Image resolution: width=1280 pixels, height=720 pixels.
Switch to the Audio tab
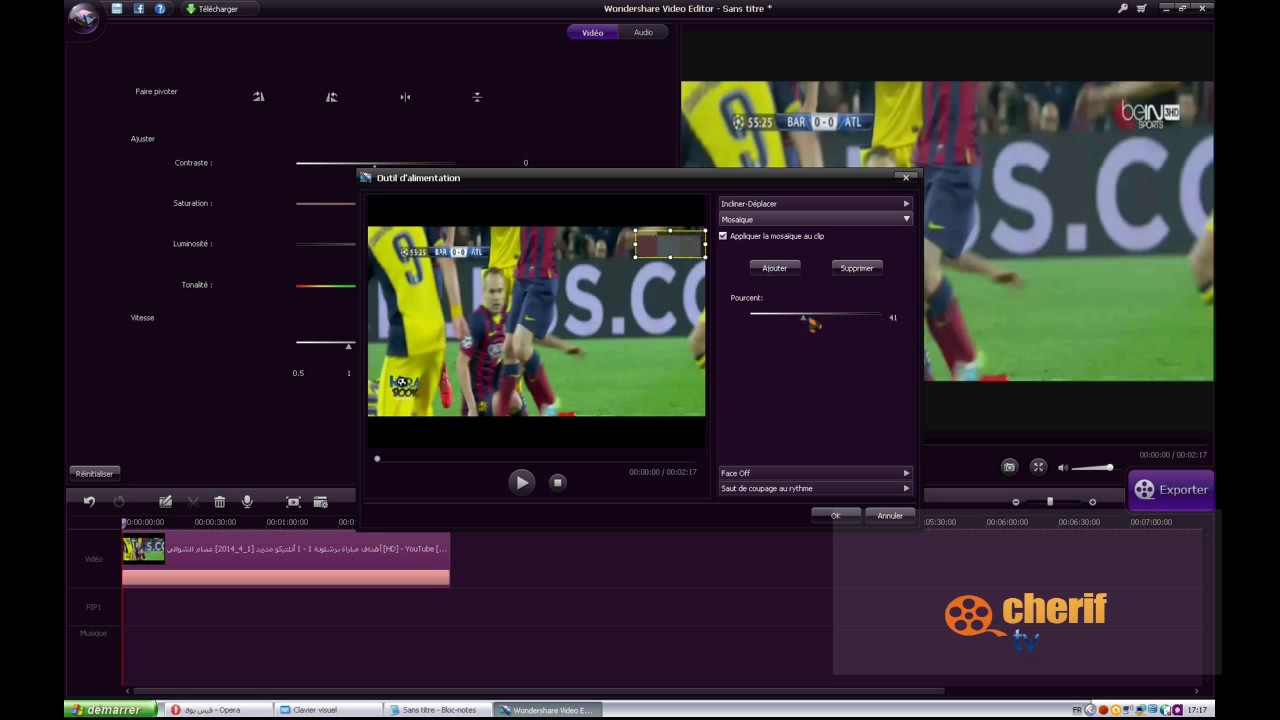point(643,33)
